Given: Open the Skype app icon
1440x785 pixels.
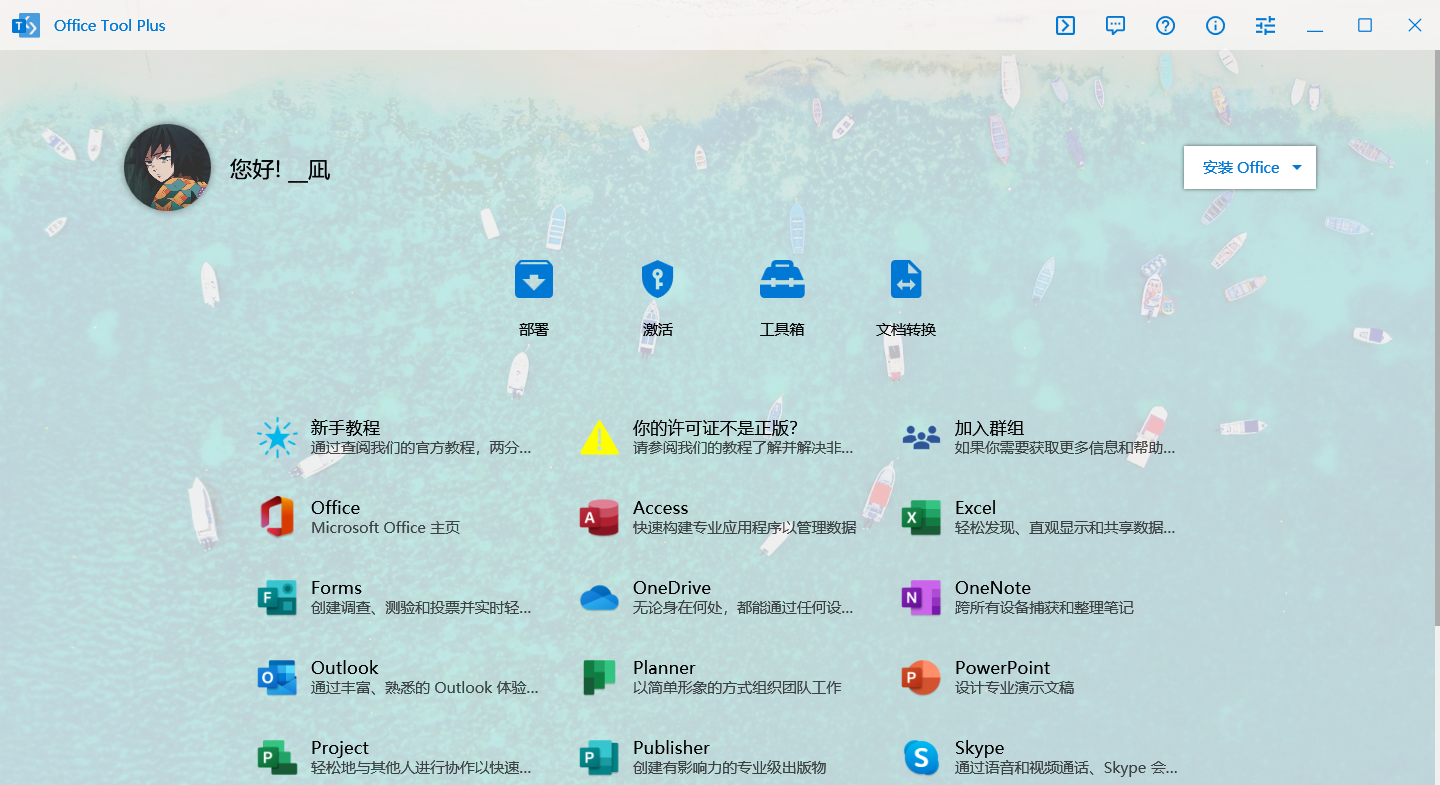Looking at the screenshot, I should [x=921, y=757].
